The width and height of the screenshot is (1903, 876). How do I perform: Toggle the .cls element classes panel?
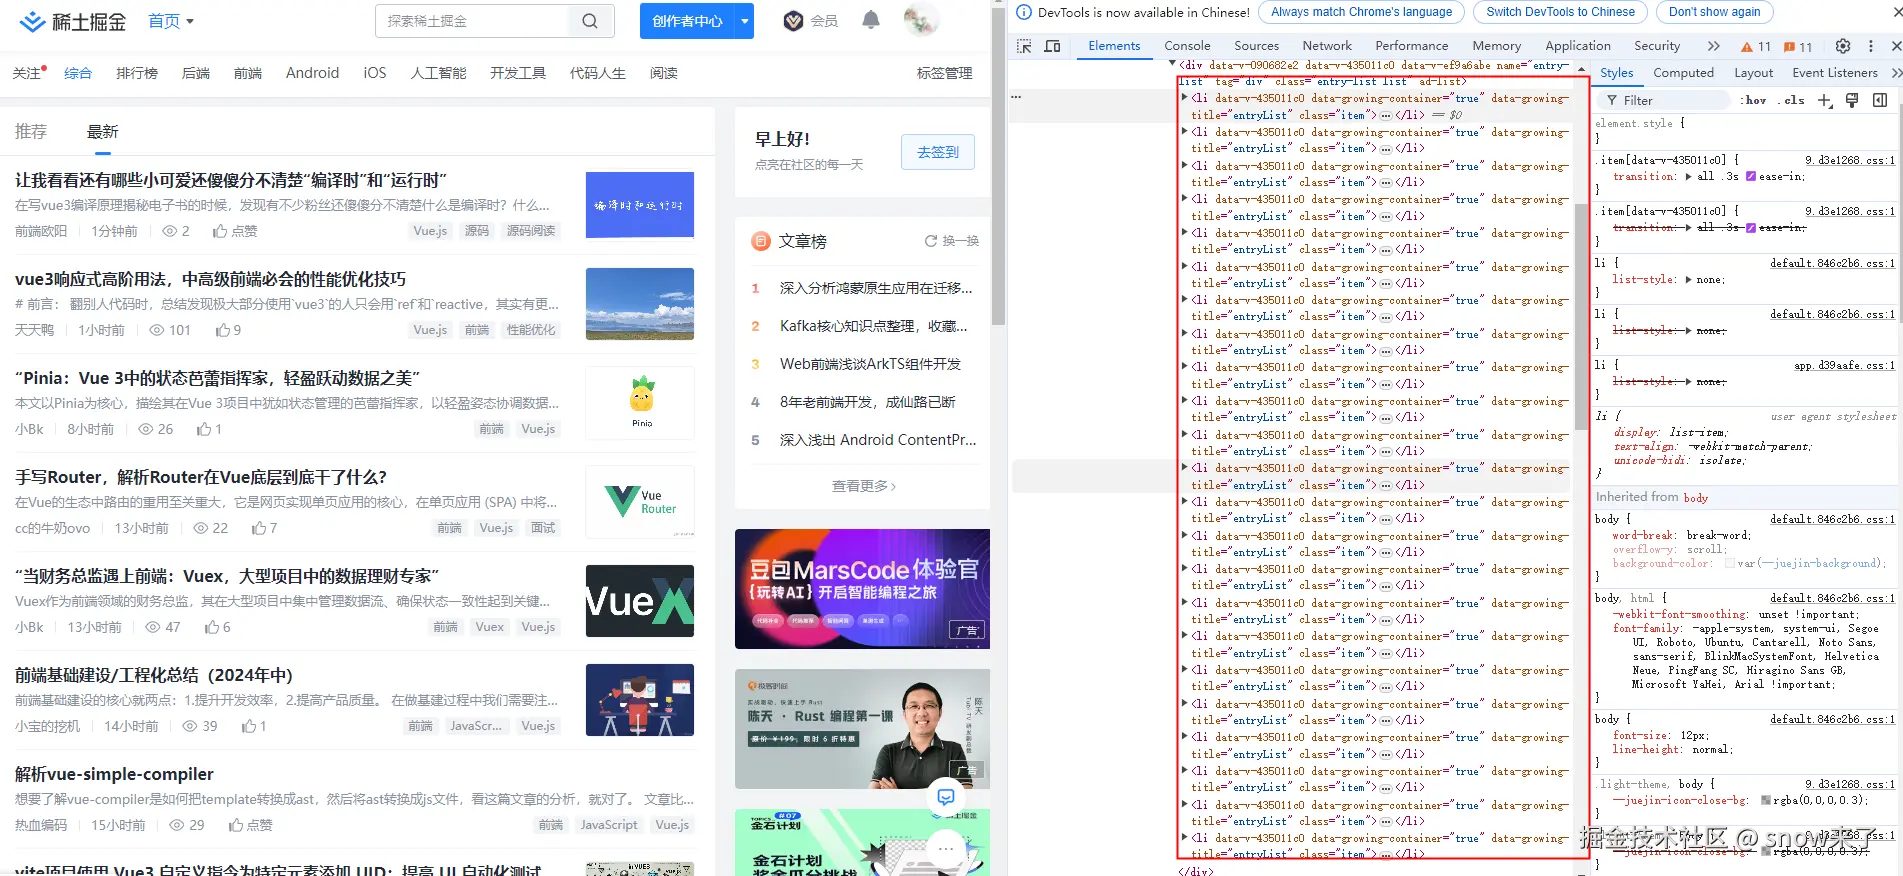coord(1794,100)
